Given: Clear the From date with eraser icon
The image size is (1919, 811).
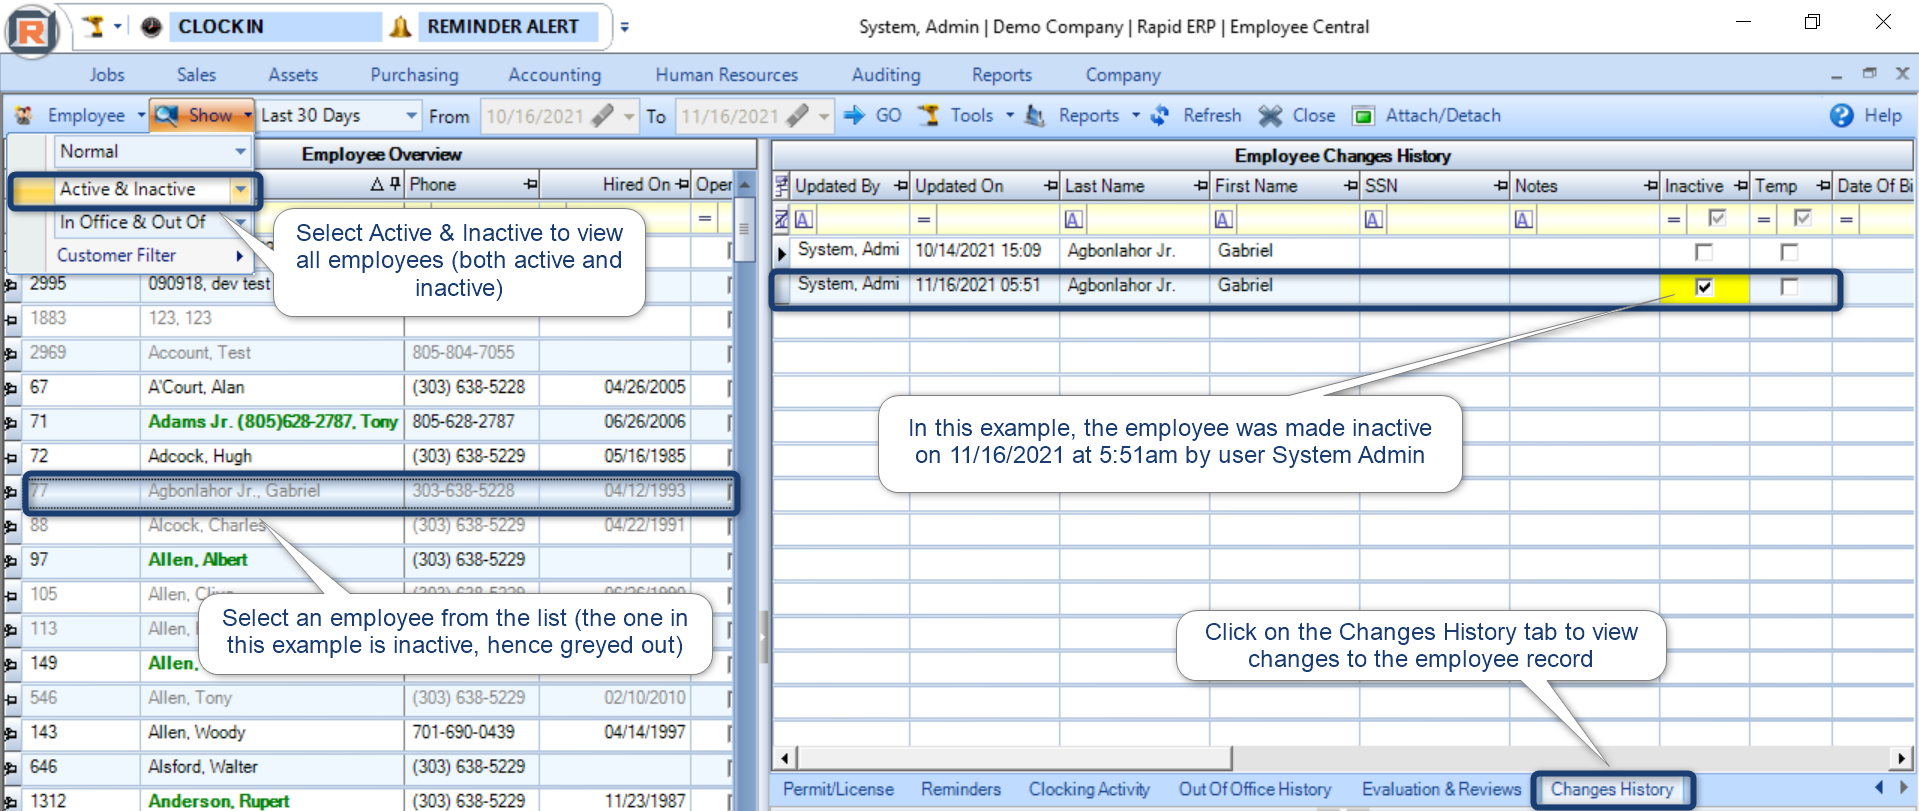Looking at the screenshot, I should tap(603, 116).
